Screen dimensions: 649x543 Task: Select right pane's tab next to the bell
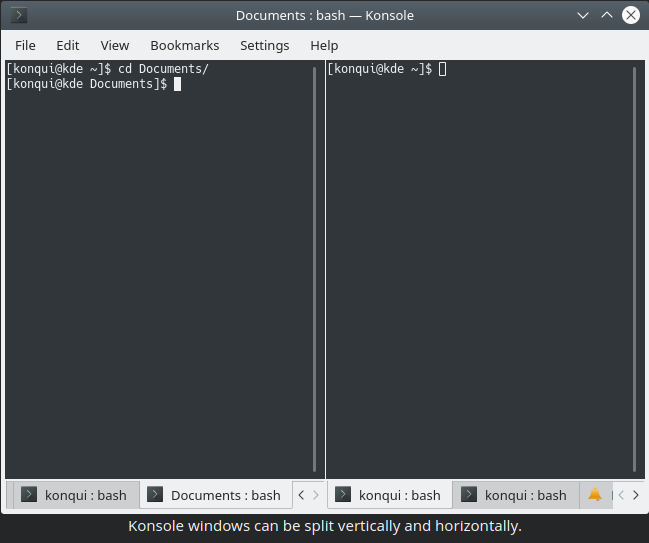coord(516,495)
